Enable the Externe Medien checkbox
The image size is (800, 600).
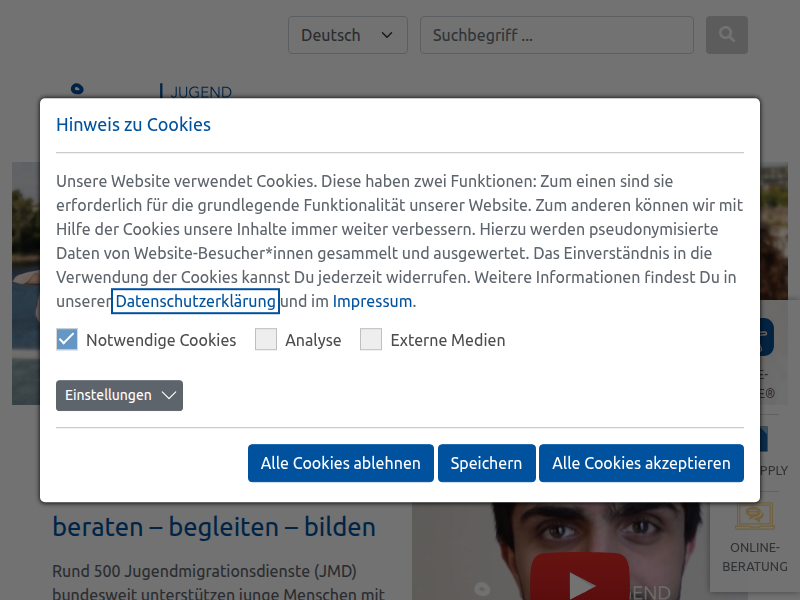371,339
